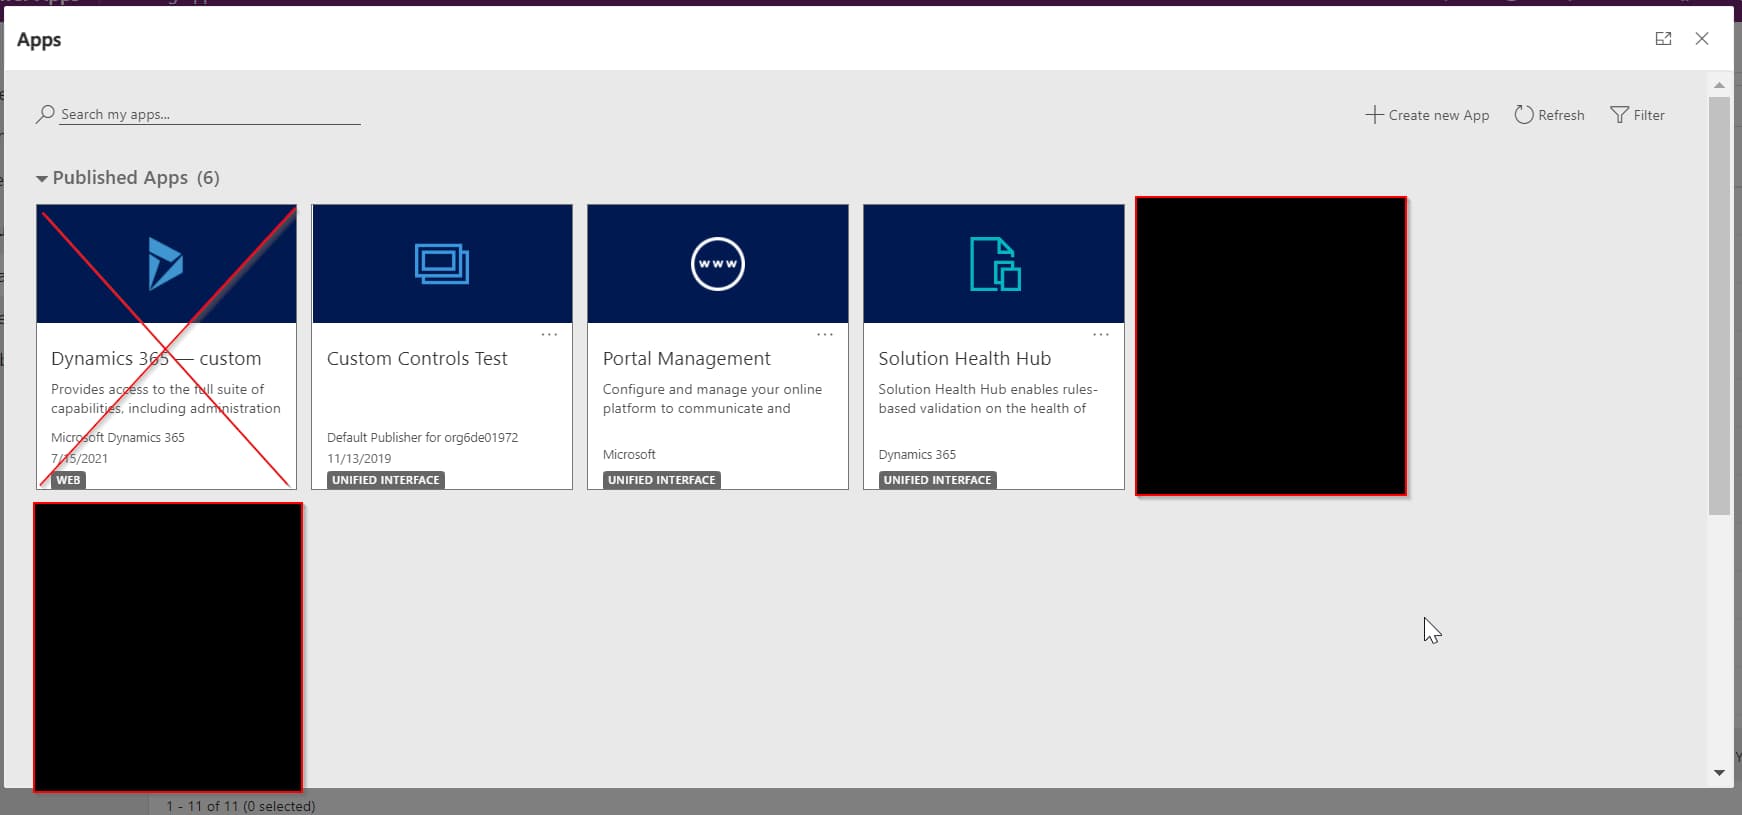The height and width of the screenshot is (815, 1742).
Task: Click the Dynamics 365 publisher text on Solution Health Hub
Action: (x=917, y=454)
